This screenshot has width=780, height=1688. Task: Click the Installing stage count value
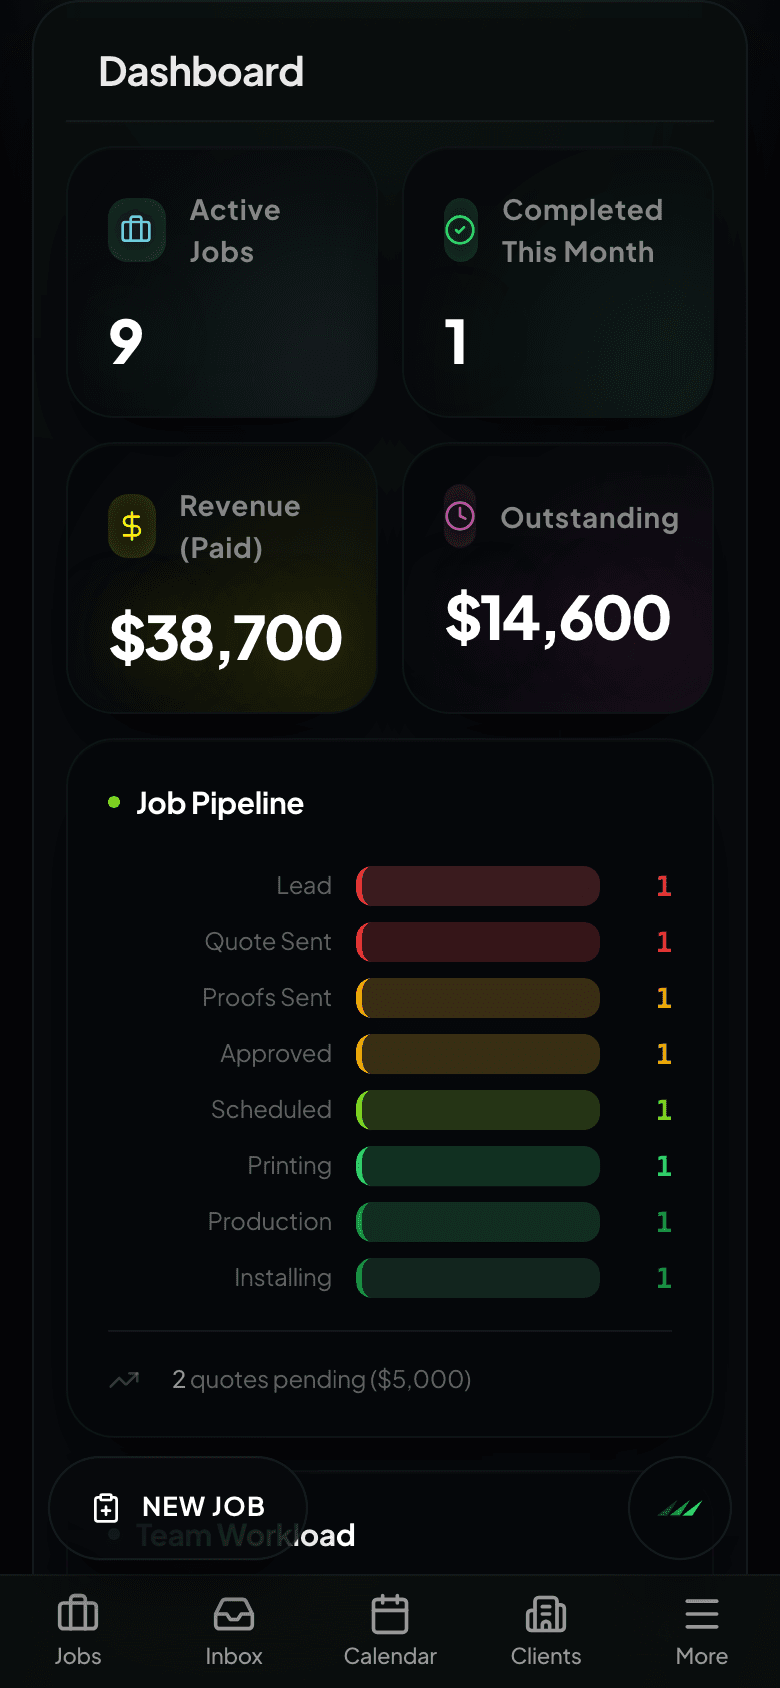point(663,1277)
